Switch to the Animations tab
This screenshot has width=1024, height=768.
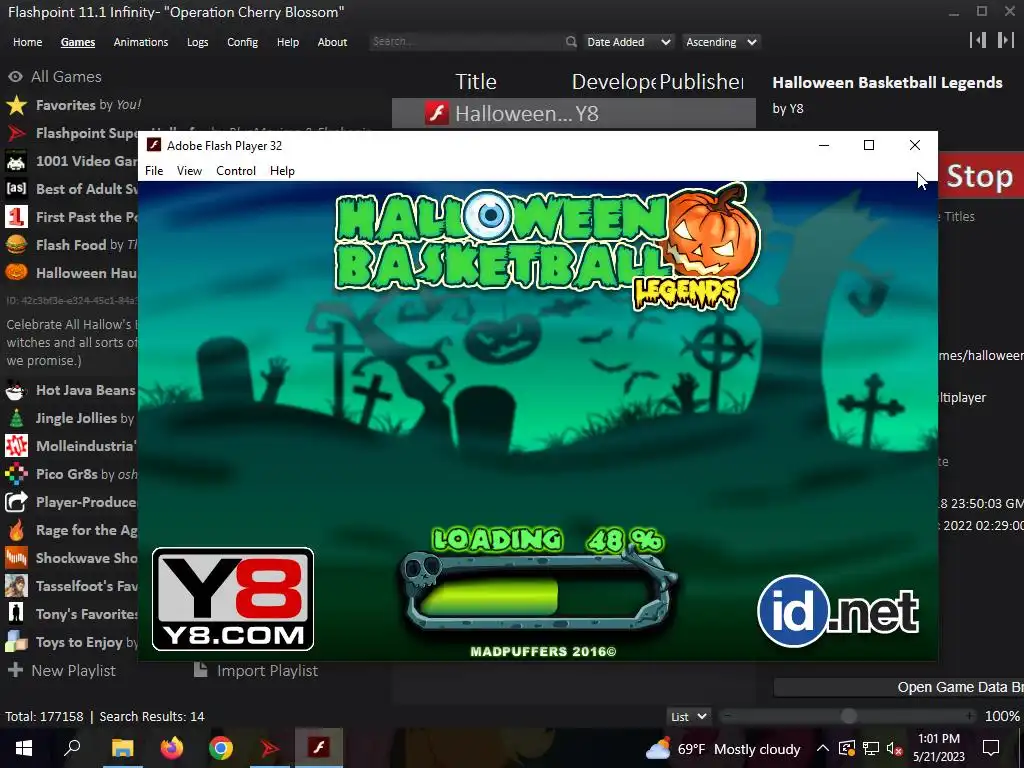(x=140, y=42)
